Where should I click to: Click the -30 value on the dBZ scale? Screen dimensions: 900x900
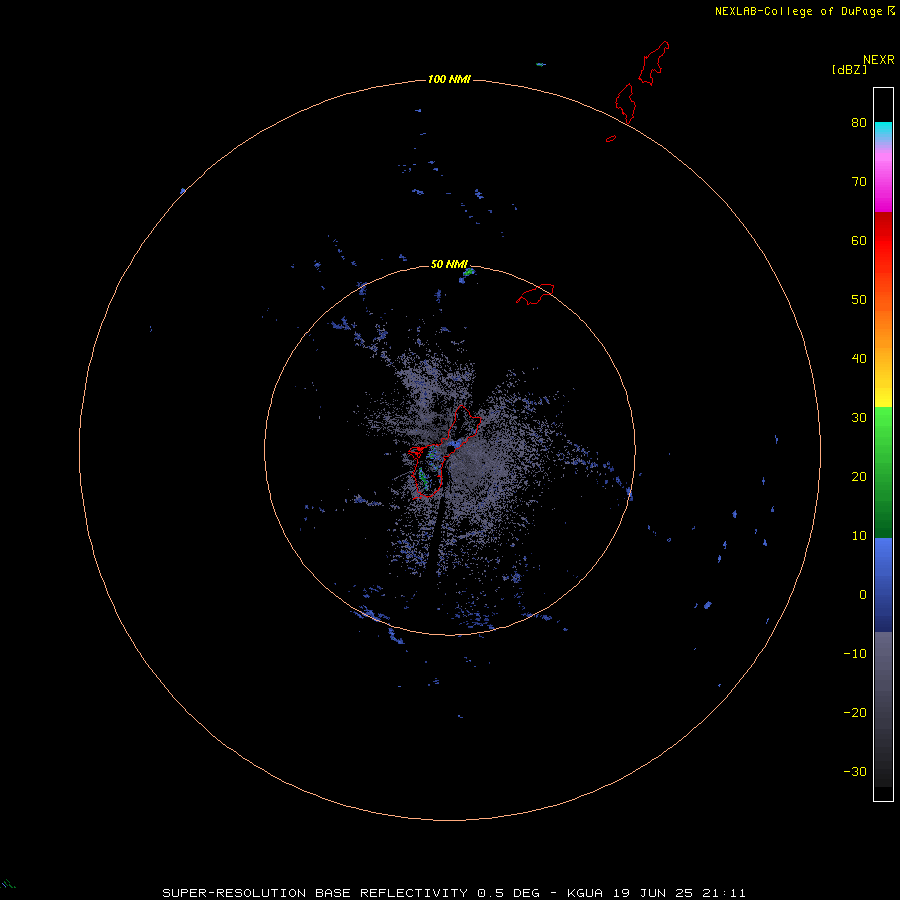coord(855,771)
